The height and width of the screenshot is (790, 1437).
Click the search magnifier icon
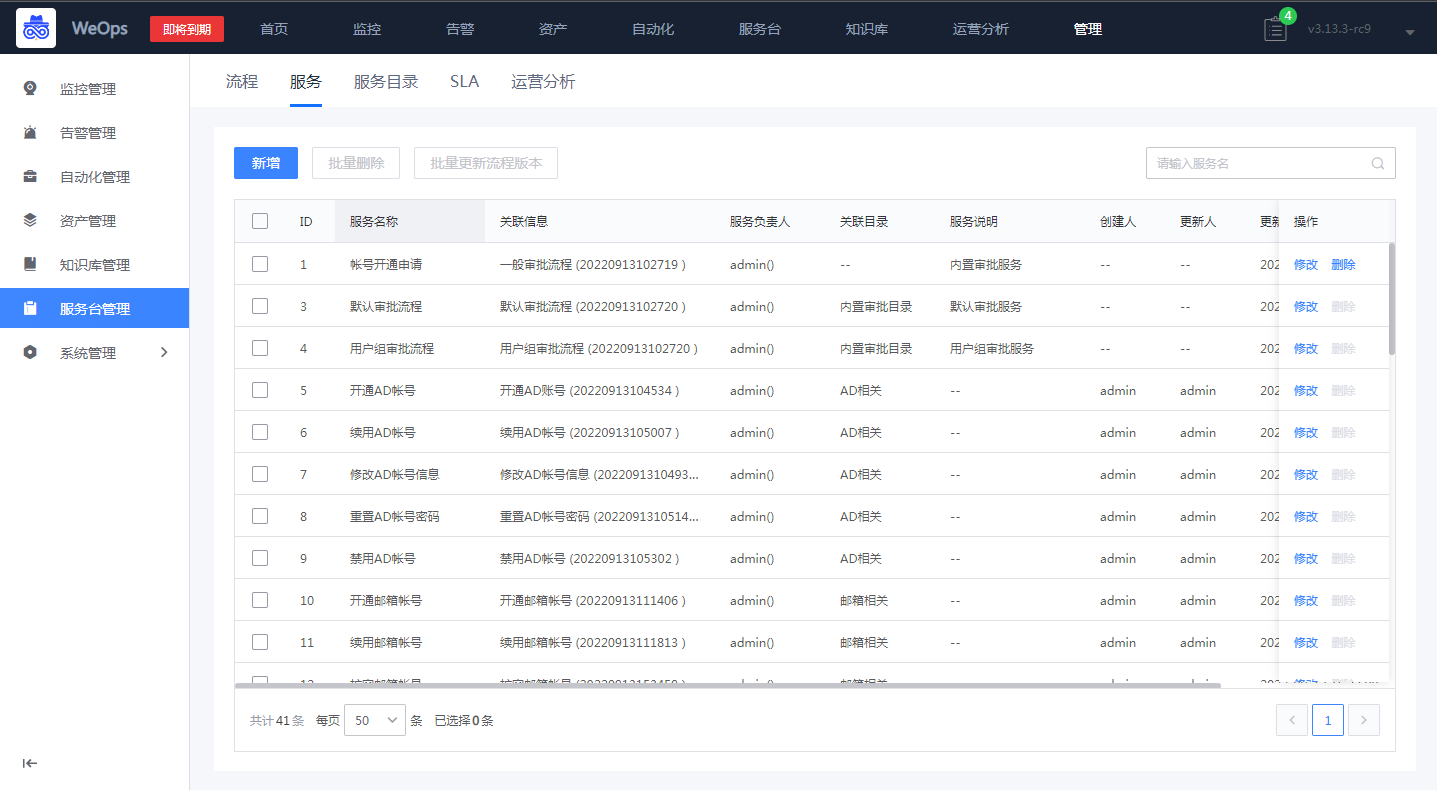(x=1378, y=163)
